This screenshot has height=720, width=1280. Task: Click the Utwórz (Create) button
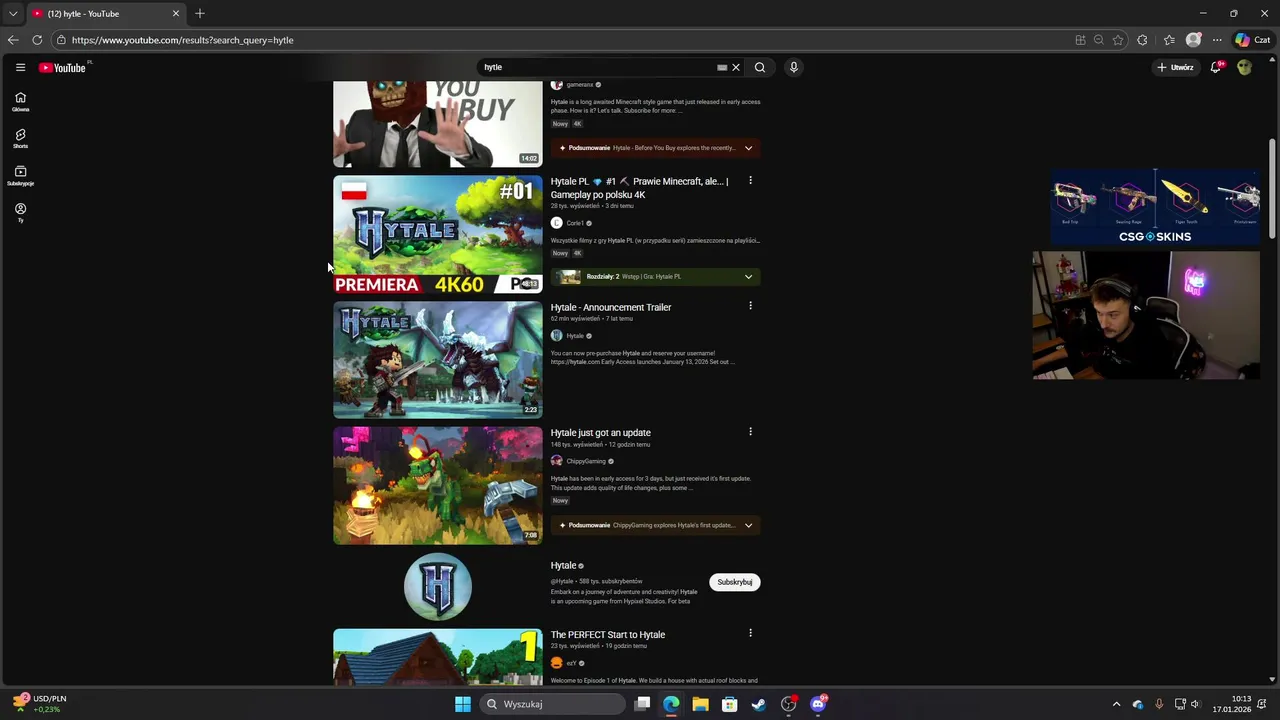tap(1175, 67)
